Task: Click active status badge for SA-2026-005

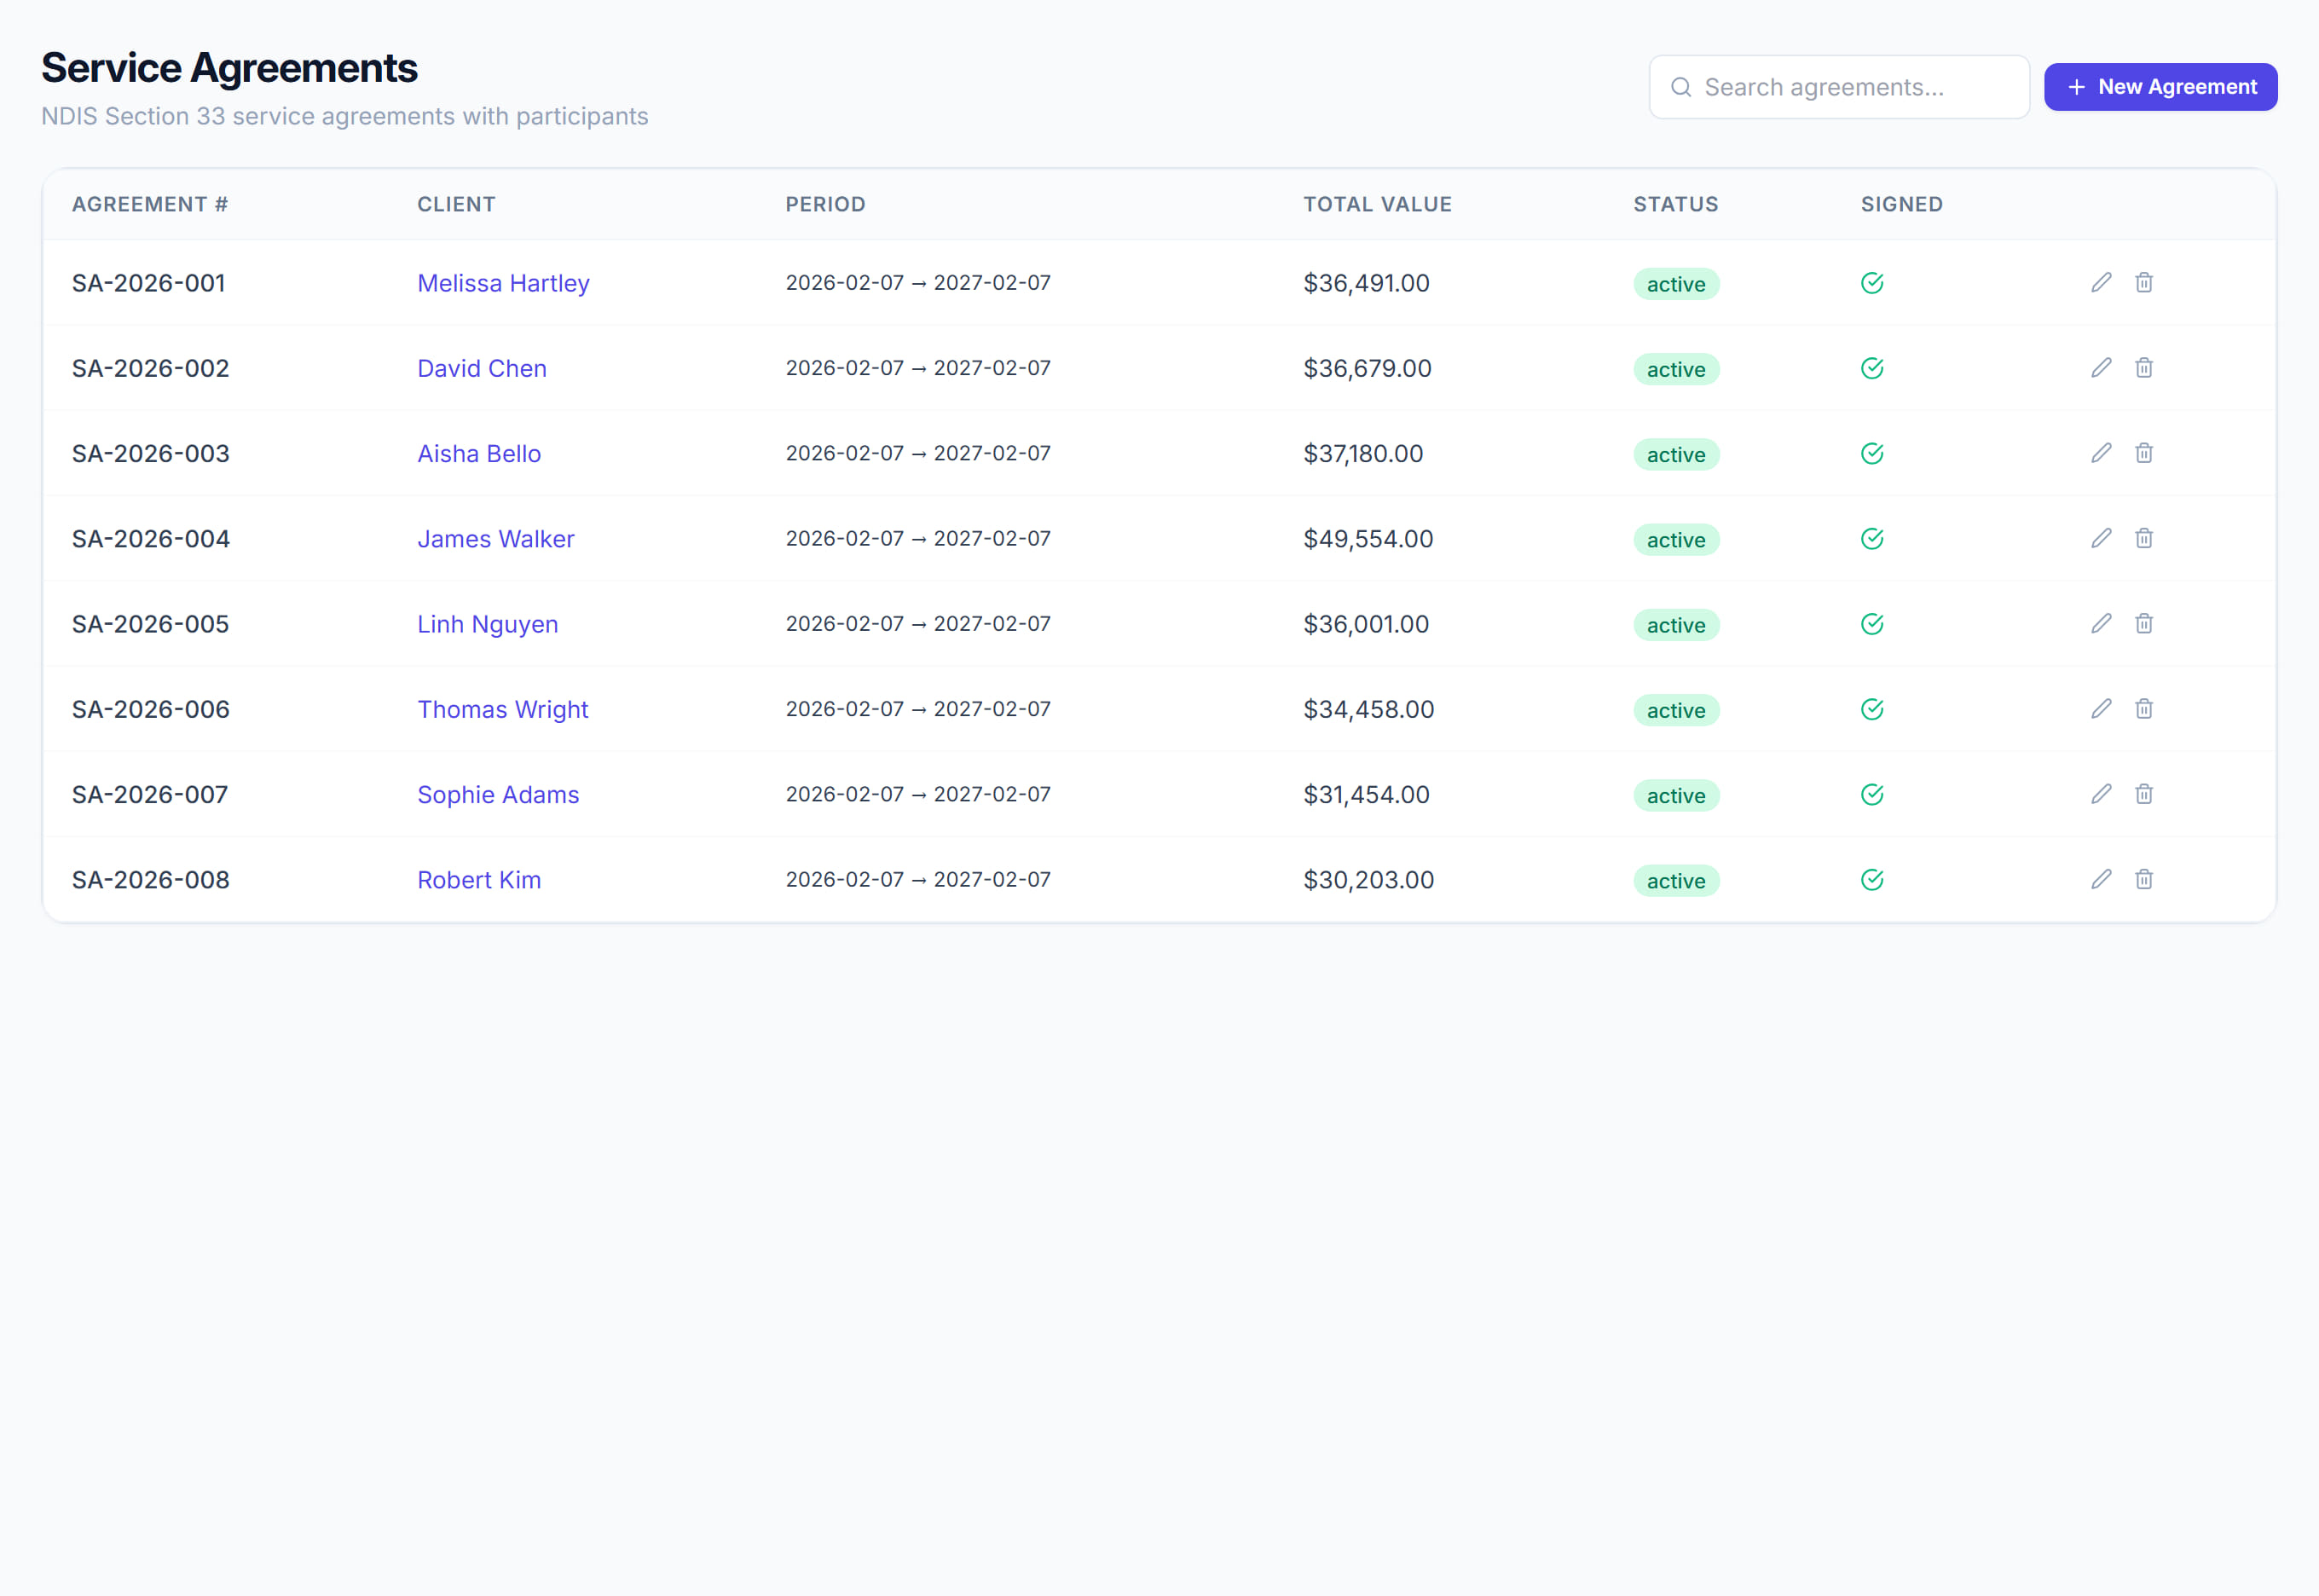Action: (x=1676, y=625)
